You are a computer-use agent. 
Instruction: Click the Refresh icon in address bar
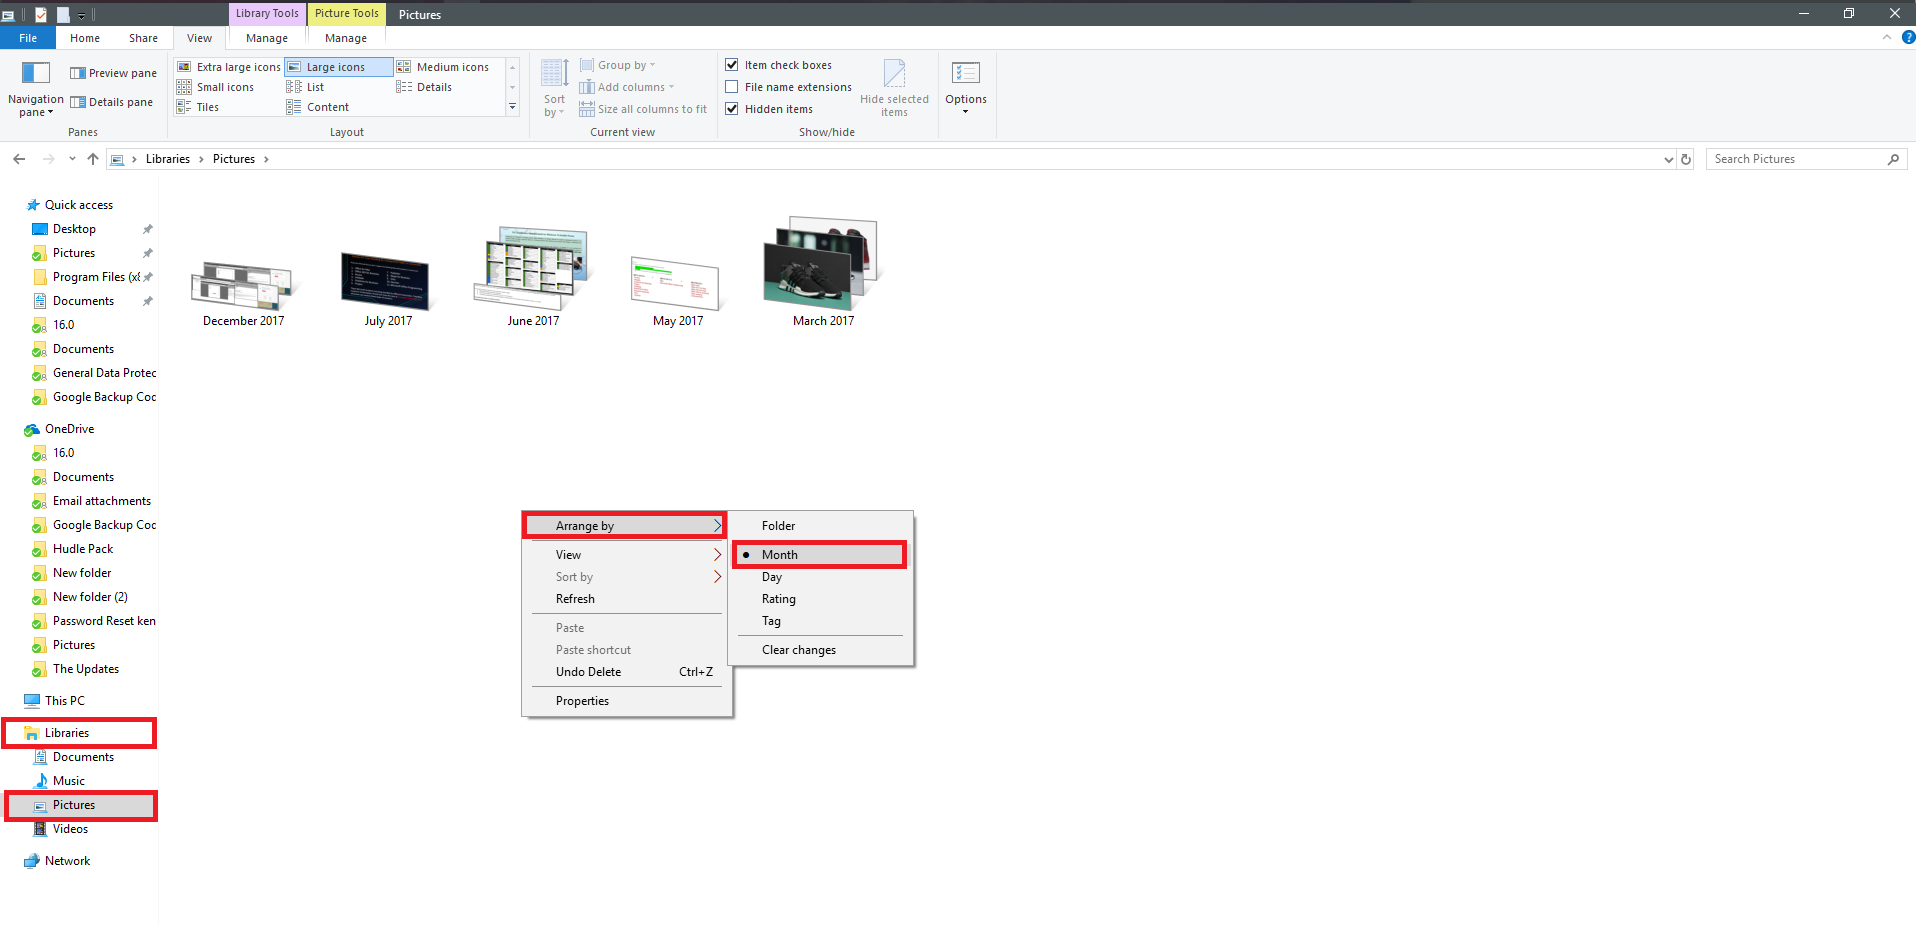[1686, 159]
